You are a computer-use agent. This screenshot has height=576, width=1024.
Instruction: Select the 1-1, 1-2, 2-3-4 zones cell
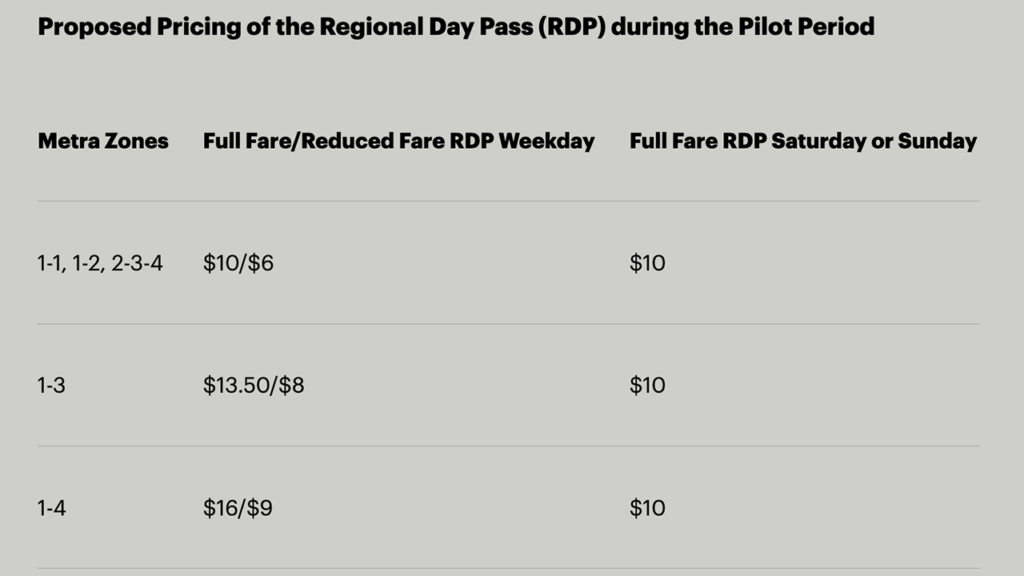pyautogui.click(x=100, y=264)
